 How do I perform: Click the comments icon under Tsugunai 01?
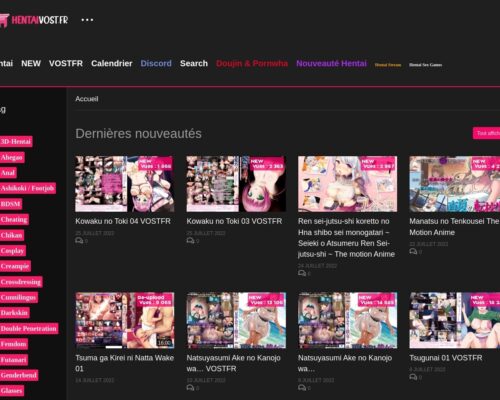coord(413,377)
